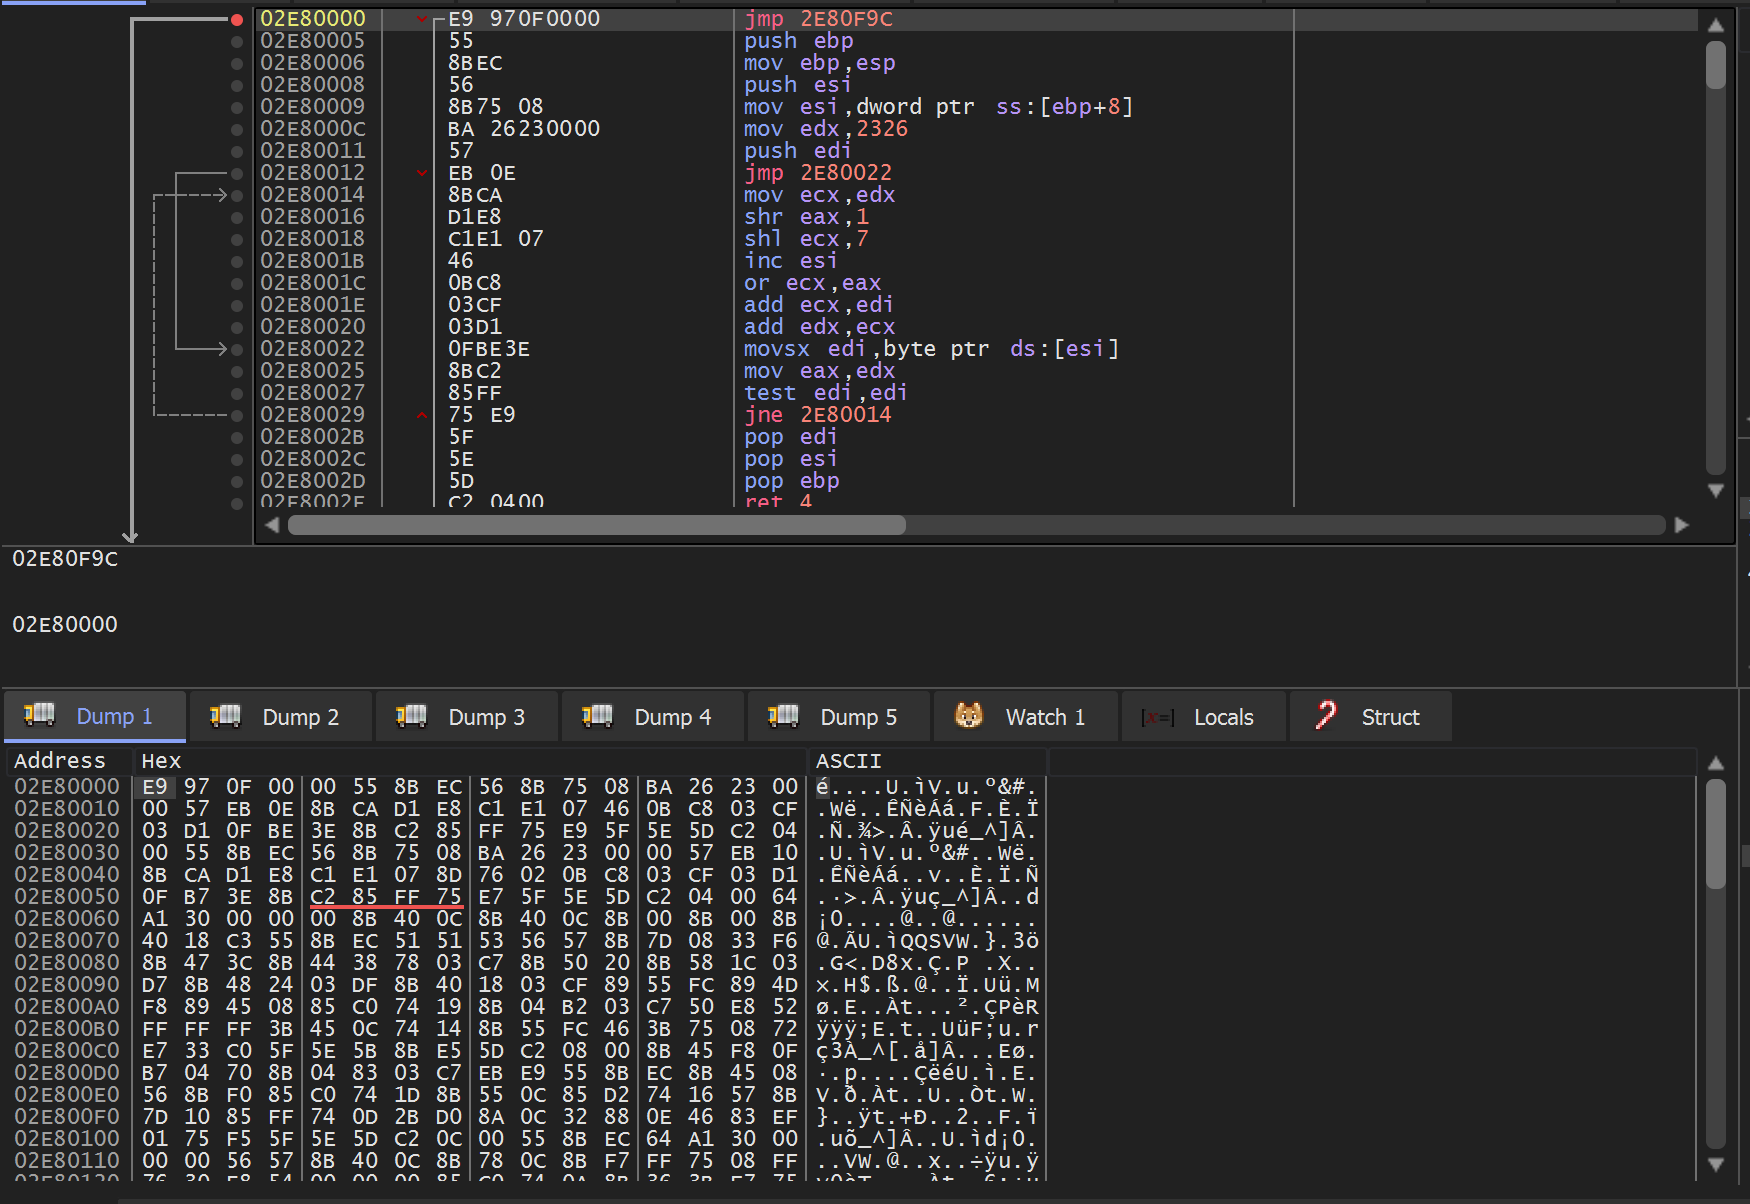Click the right arrow of the disassembly horizontal scrollbar
This screenshot has height=1204, width=1750.
click(1682, 525)
